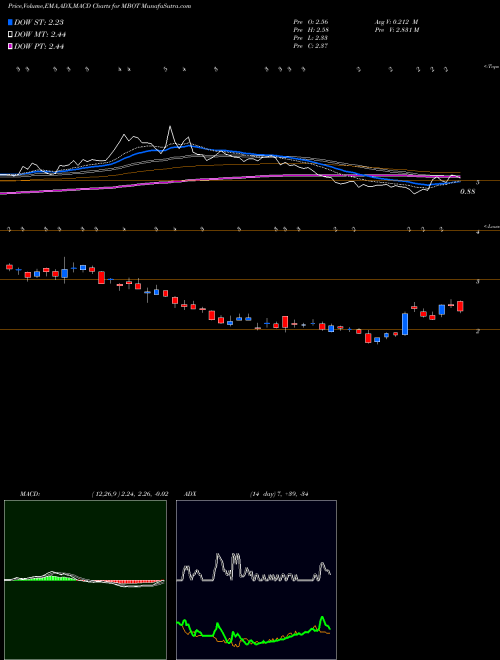
Task: Click the 'Pre C: 2.37' close value
Action: click(311, 46)
